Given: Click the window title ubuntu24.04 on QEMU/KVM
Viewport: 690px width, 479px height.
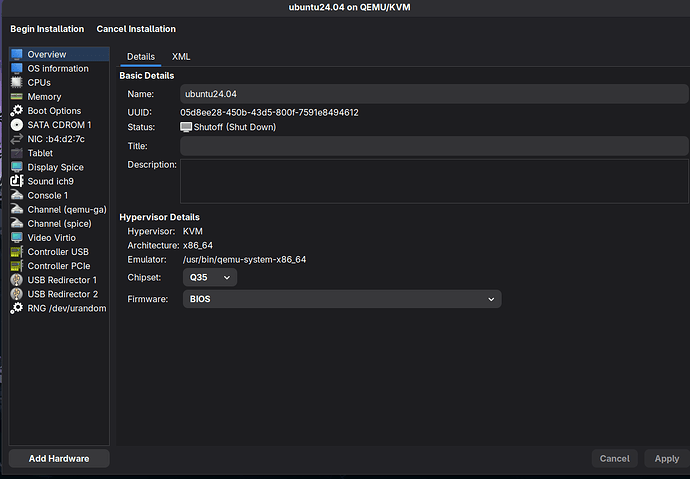Looking at the screenshot, I should tap(349, 7).
